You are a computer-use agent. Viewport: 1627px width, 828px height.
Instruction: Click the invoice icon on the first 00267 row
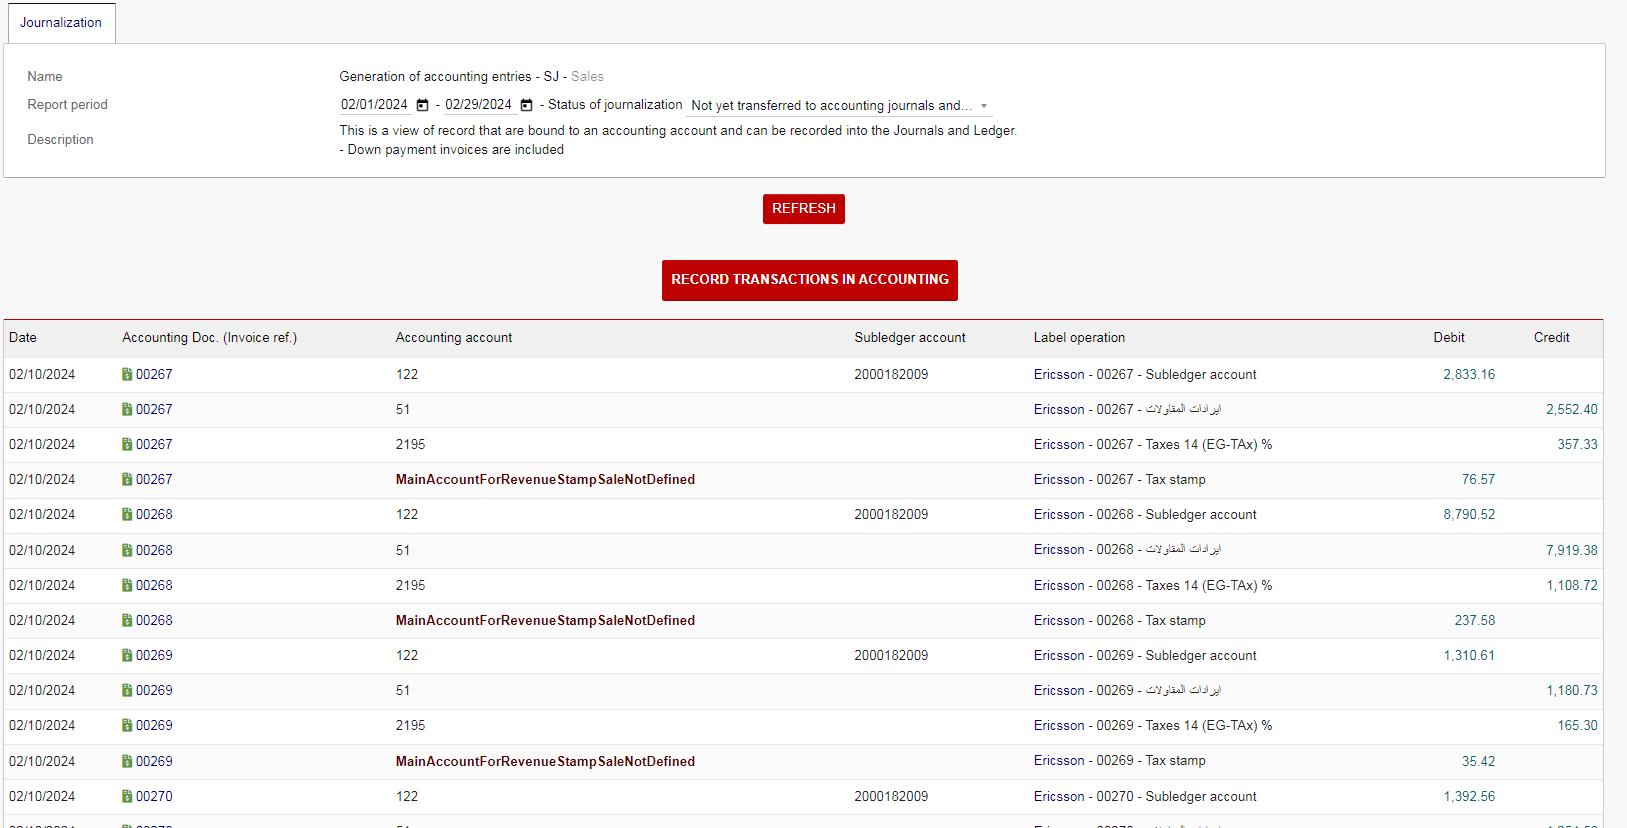click(x=127, y=374)
